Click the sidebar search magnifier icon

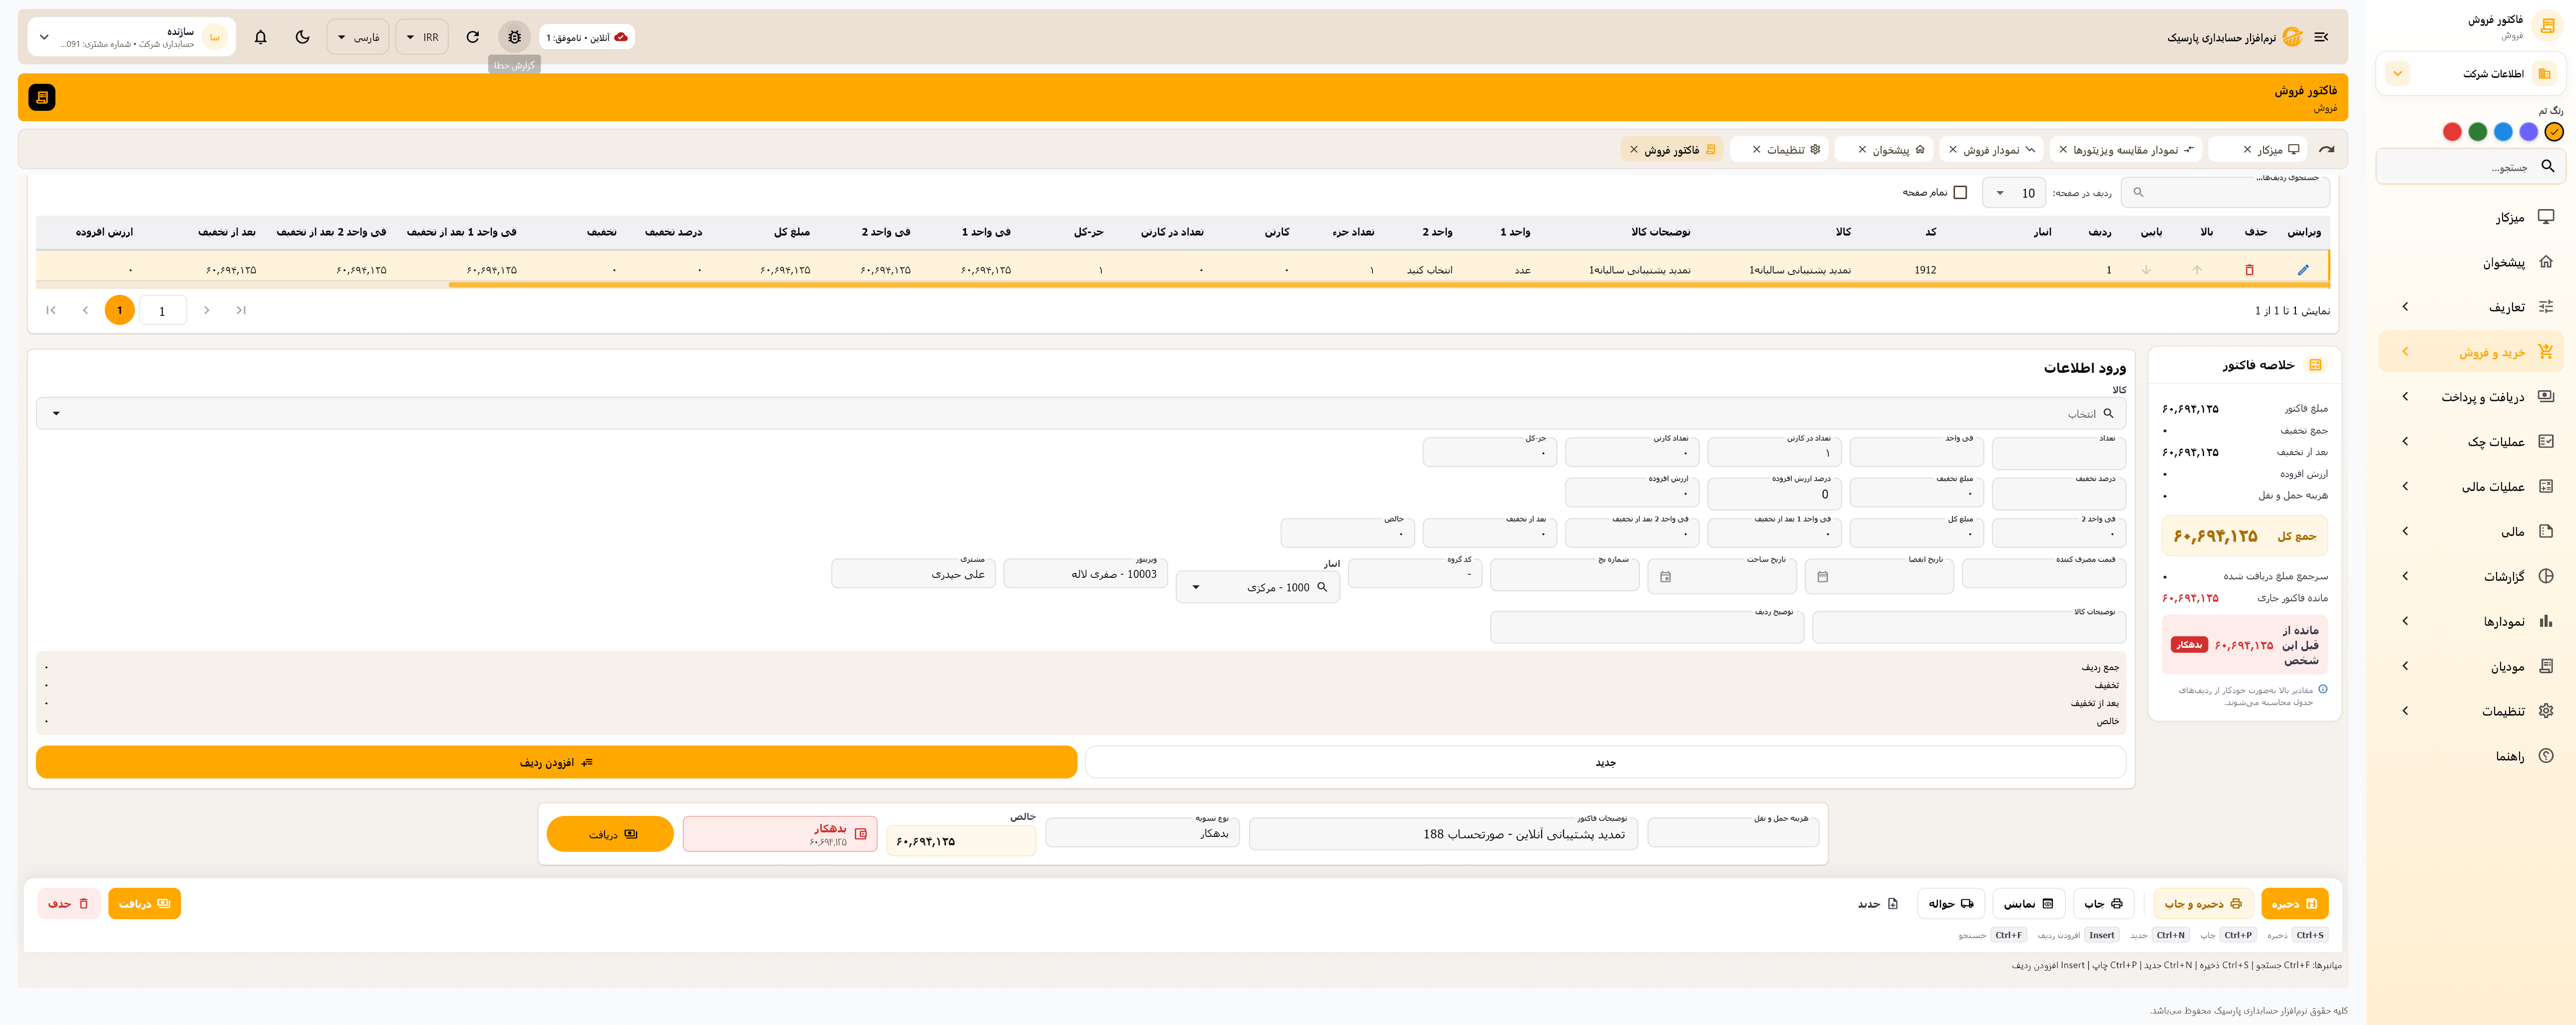point(2547,167)
